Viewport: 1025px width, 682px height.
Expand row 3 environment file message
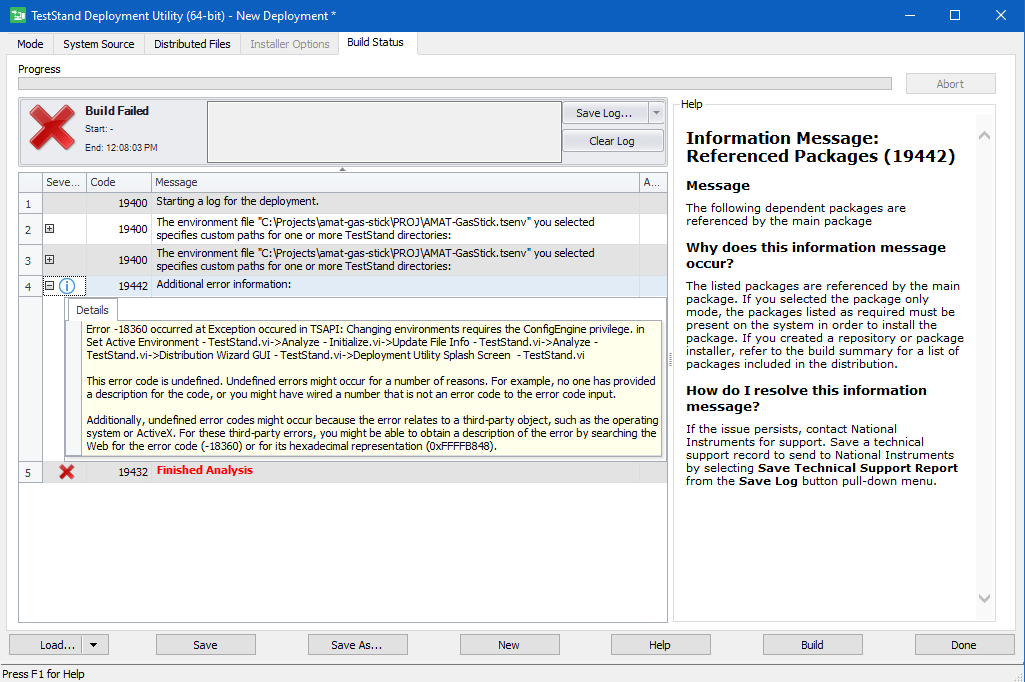pos(49,259)
